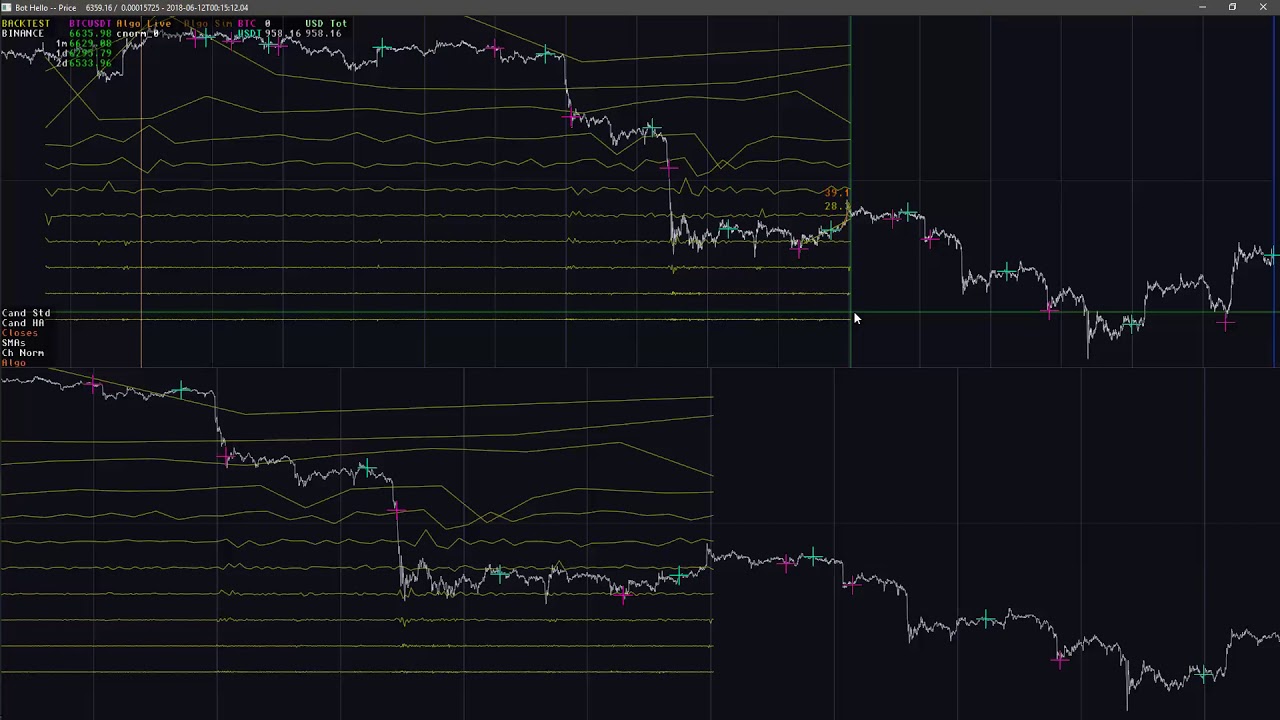This screenshot has width=1280, height=720.
Task: Click the 1m price 6629.08
Action: click(x=90, y=44)
